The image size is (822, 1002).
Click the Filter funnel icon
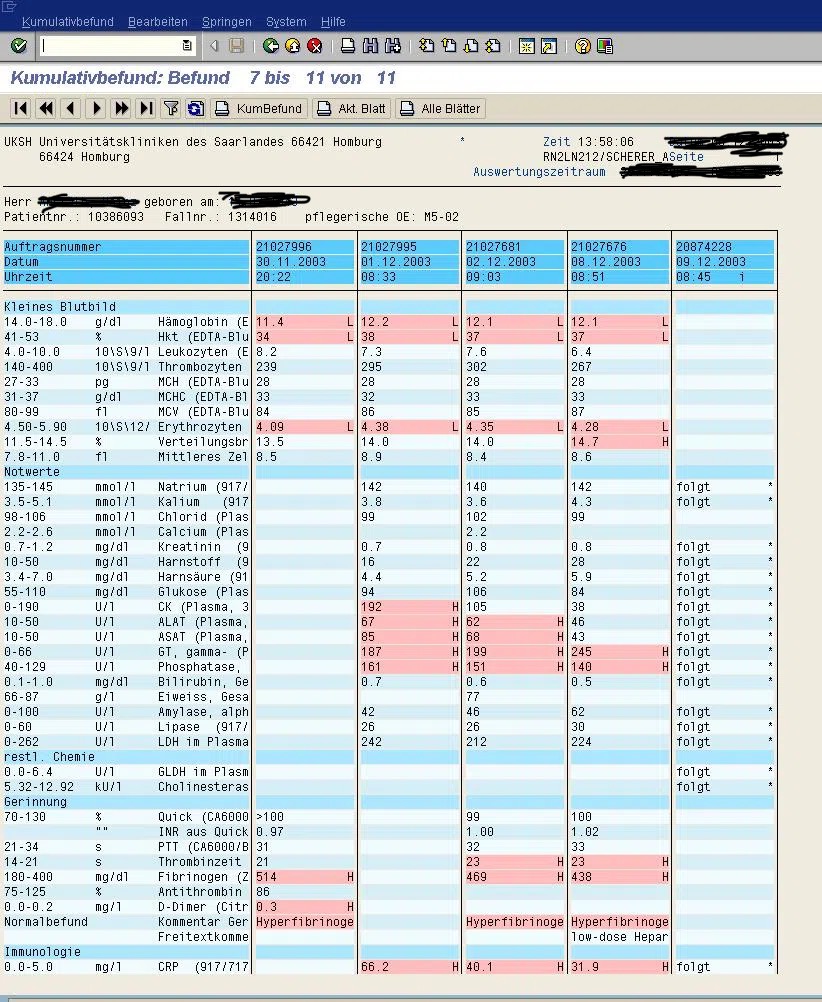coord(171,109)
